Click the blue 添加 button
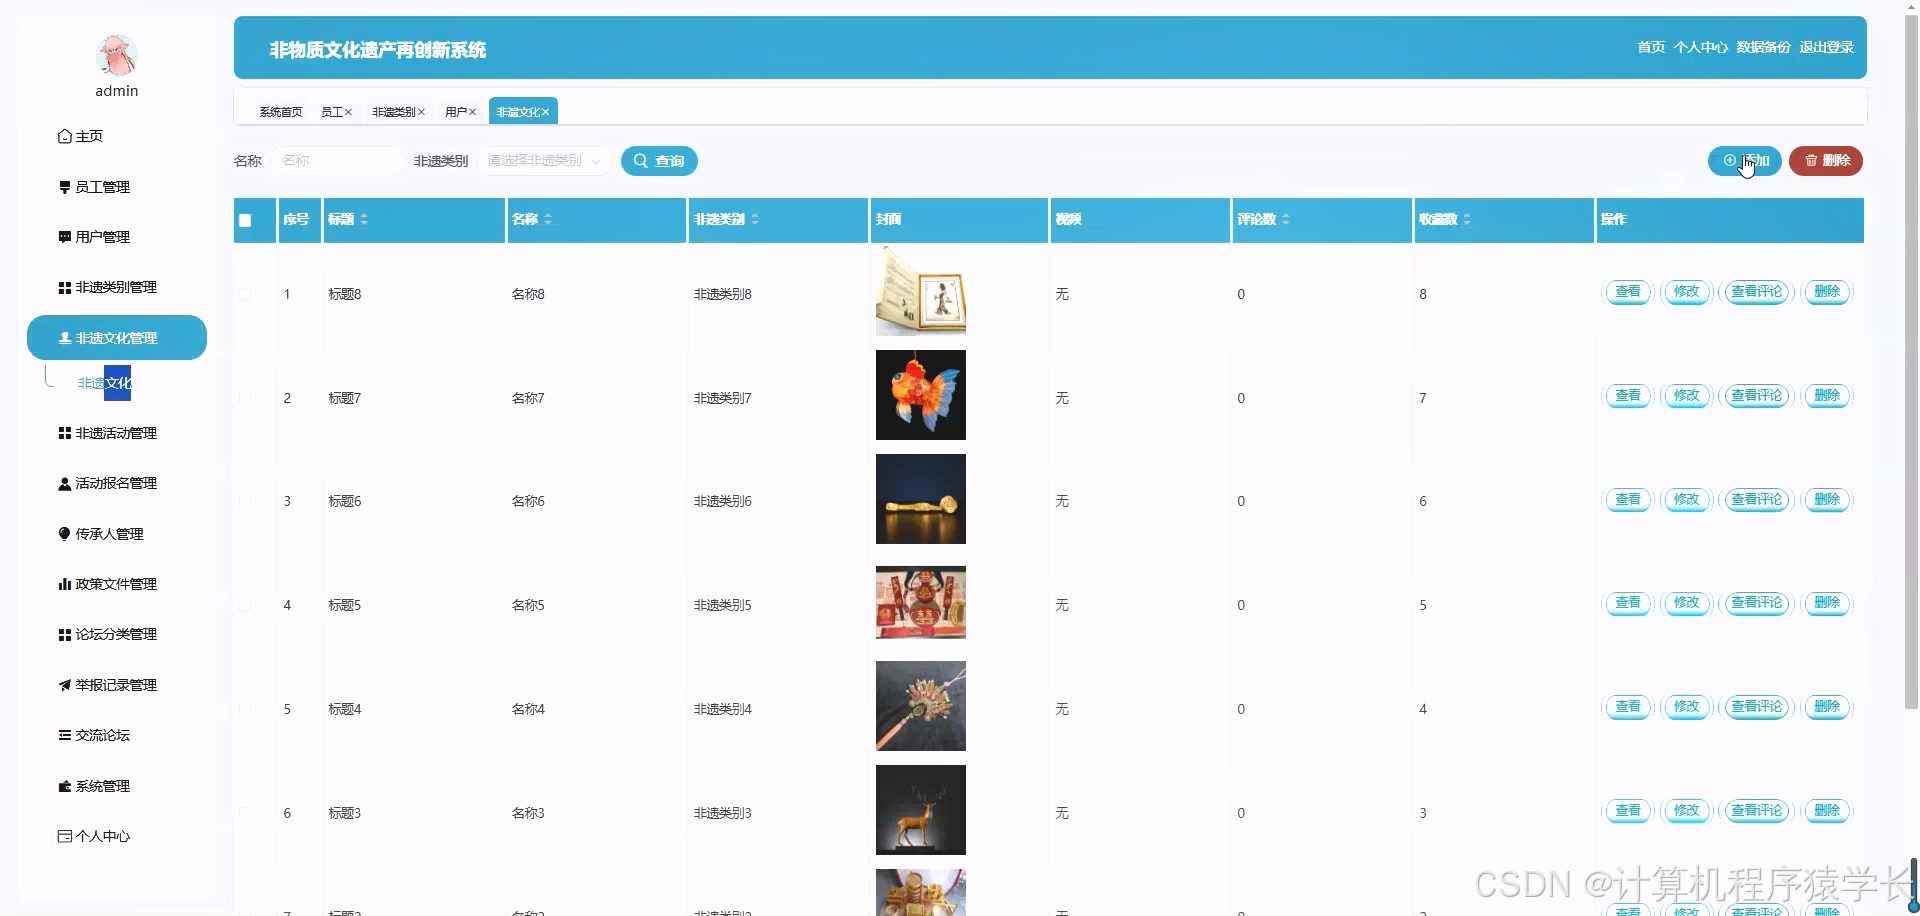This screenshot has width=1920, height=916. tap(1745, 161)
